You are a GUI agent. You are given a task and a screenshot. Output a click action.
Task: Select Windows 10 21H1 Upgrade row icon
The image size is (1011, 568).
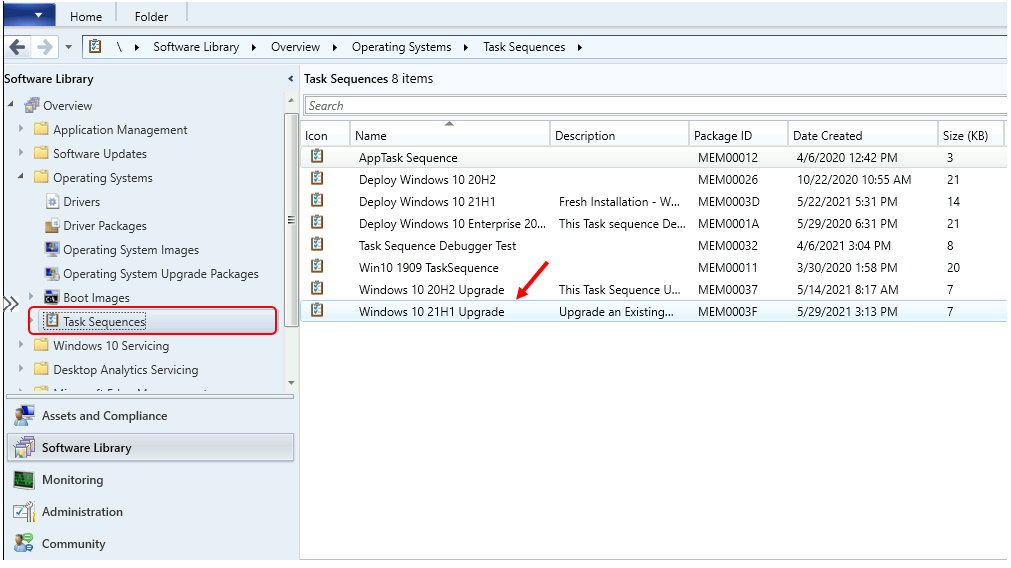[x=317, y=310]
